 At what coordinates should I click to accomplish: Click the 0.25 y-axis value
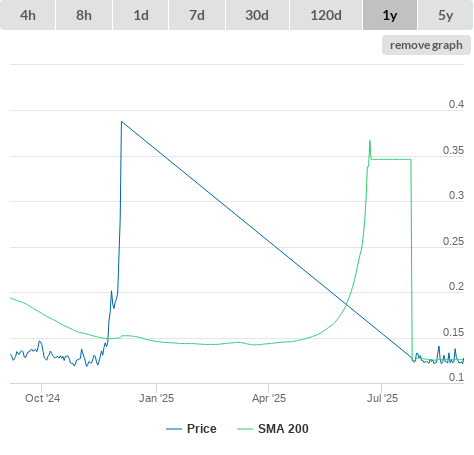pyautogui.click(x=453, y=241)
